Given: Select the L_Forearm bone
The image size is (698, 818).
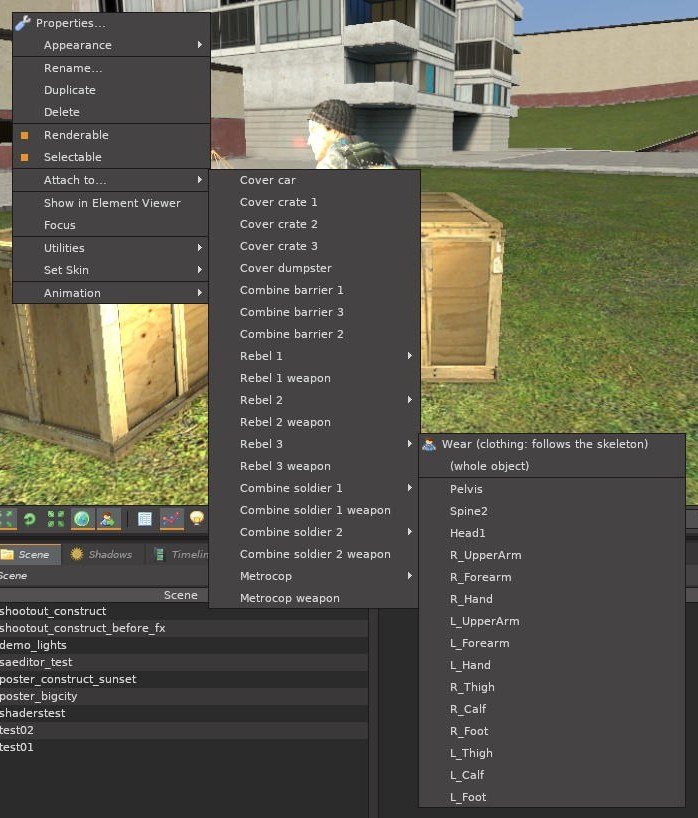Looking at the screenshot, I should 552,643.
